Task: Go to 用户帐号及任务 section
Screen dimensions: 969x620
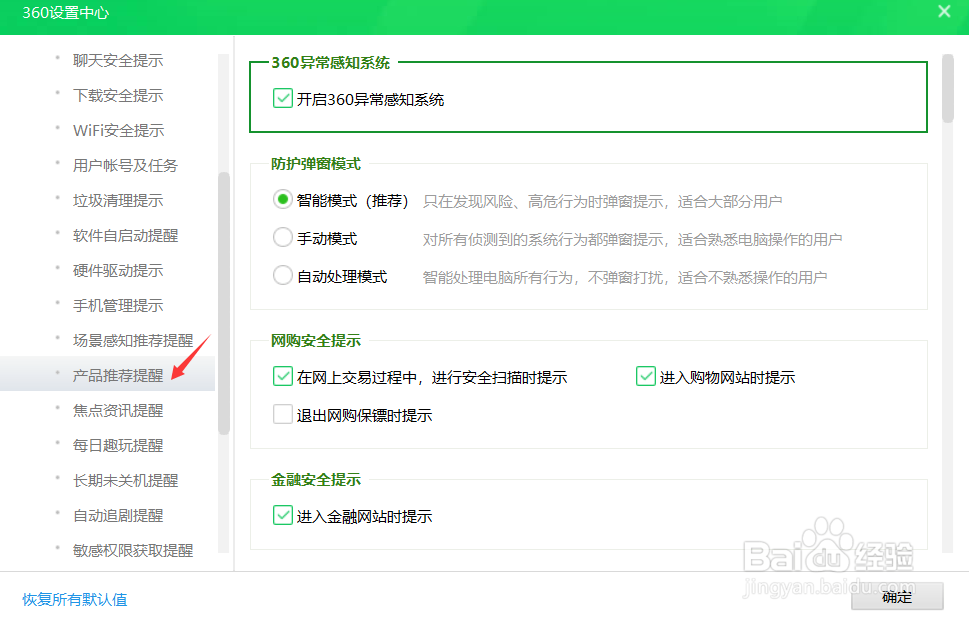Action: click(125, 166)
